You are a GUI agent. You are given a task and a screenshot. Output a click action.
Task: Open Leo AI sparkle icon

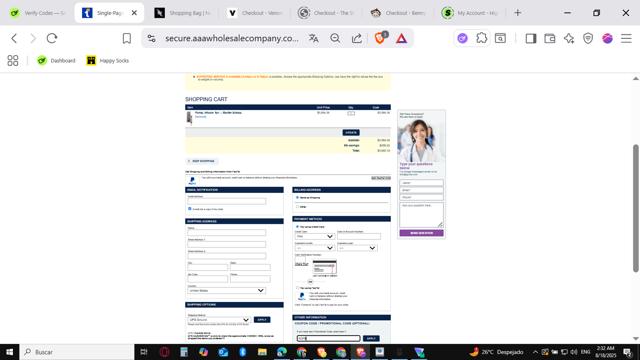569,38
